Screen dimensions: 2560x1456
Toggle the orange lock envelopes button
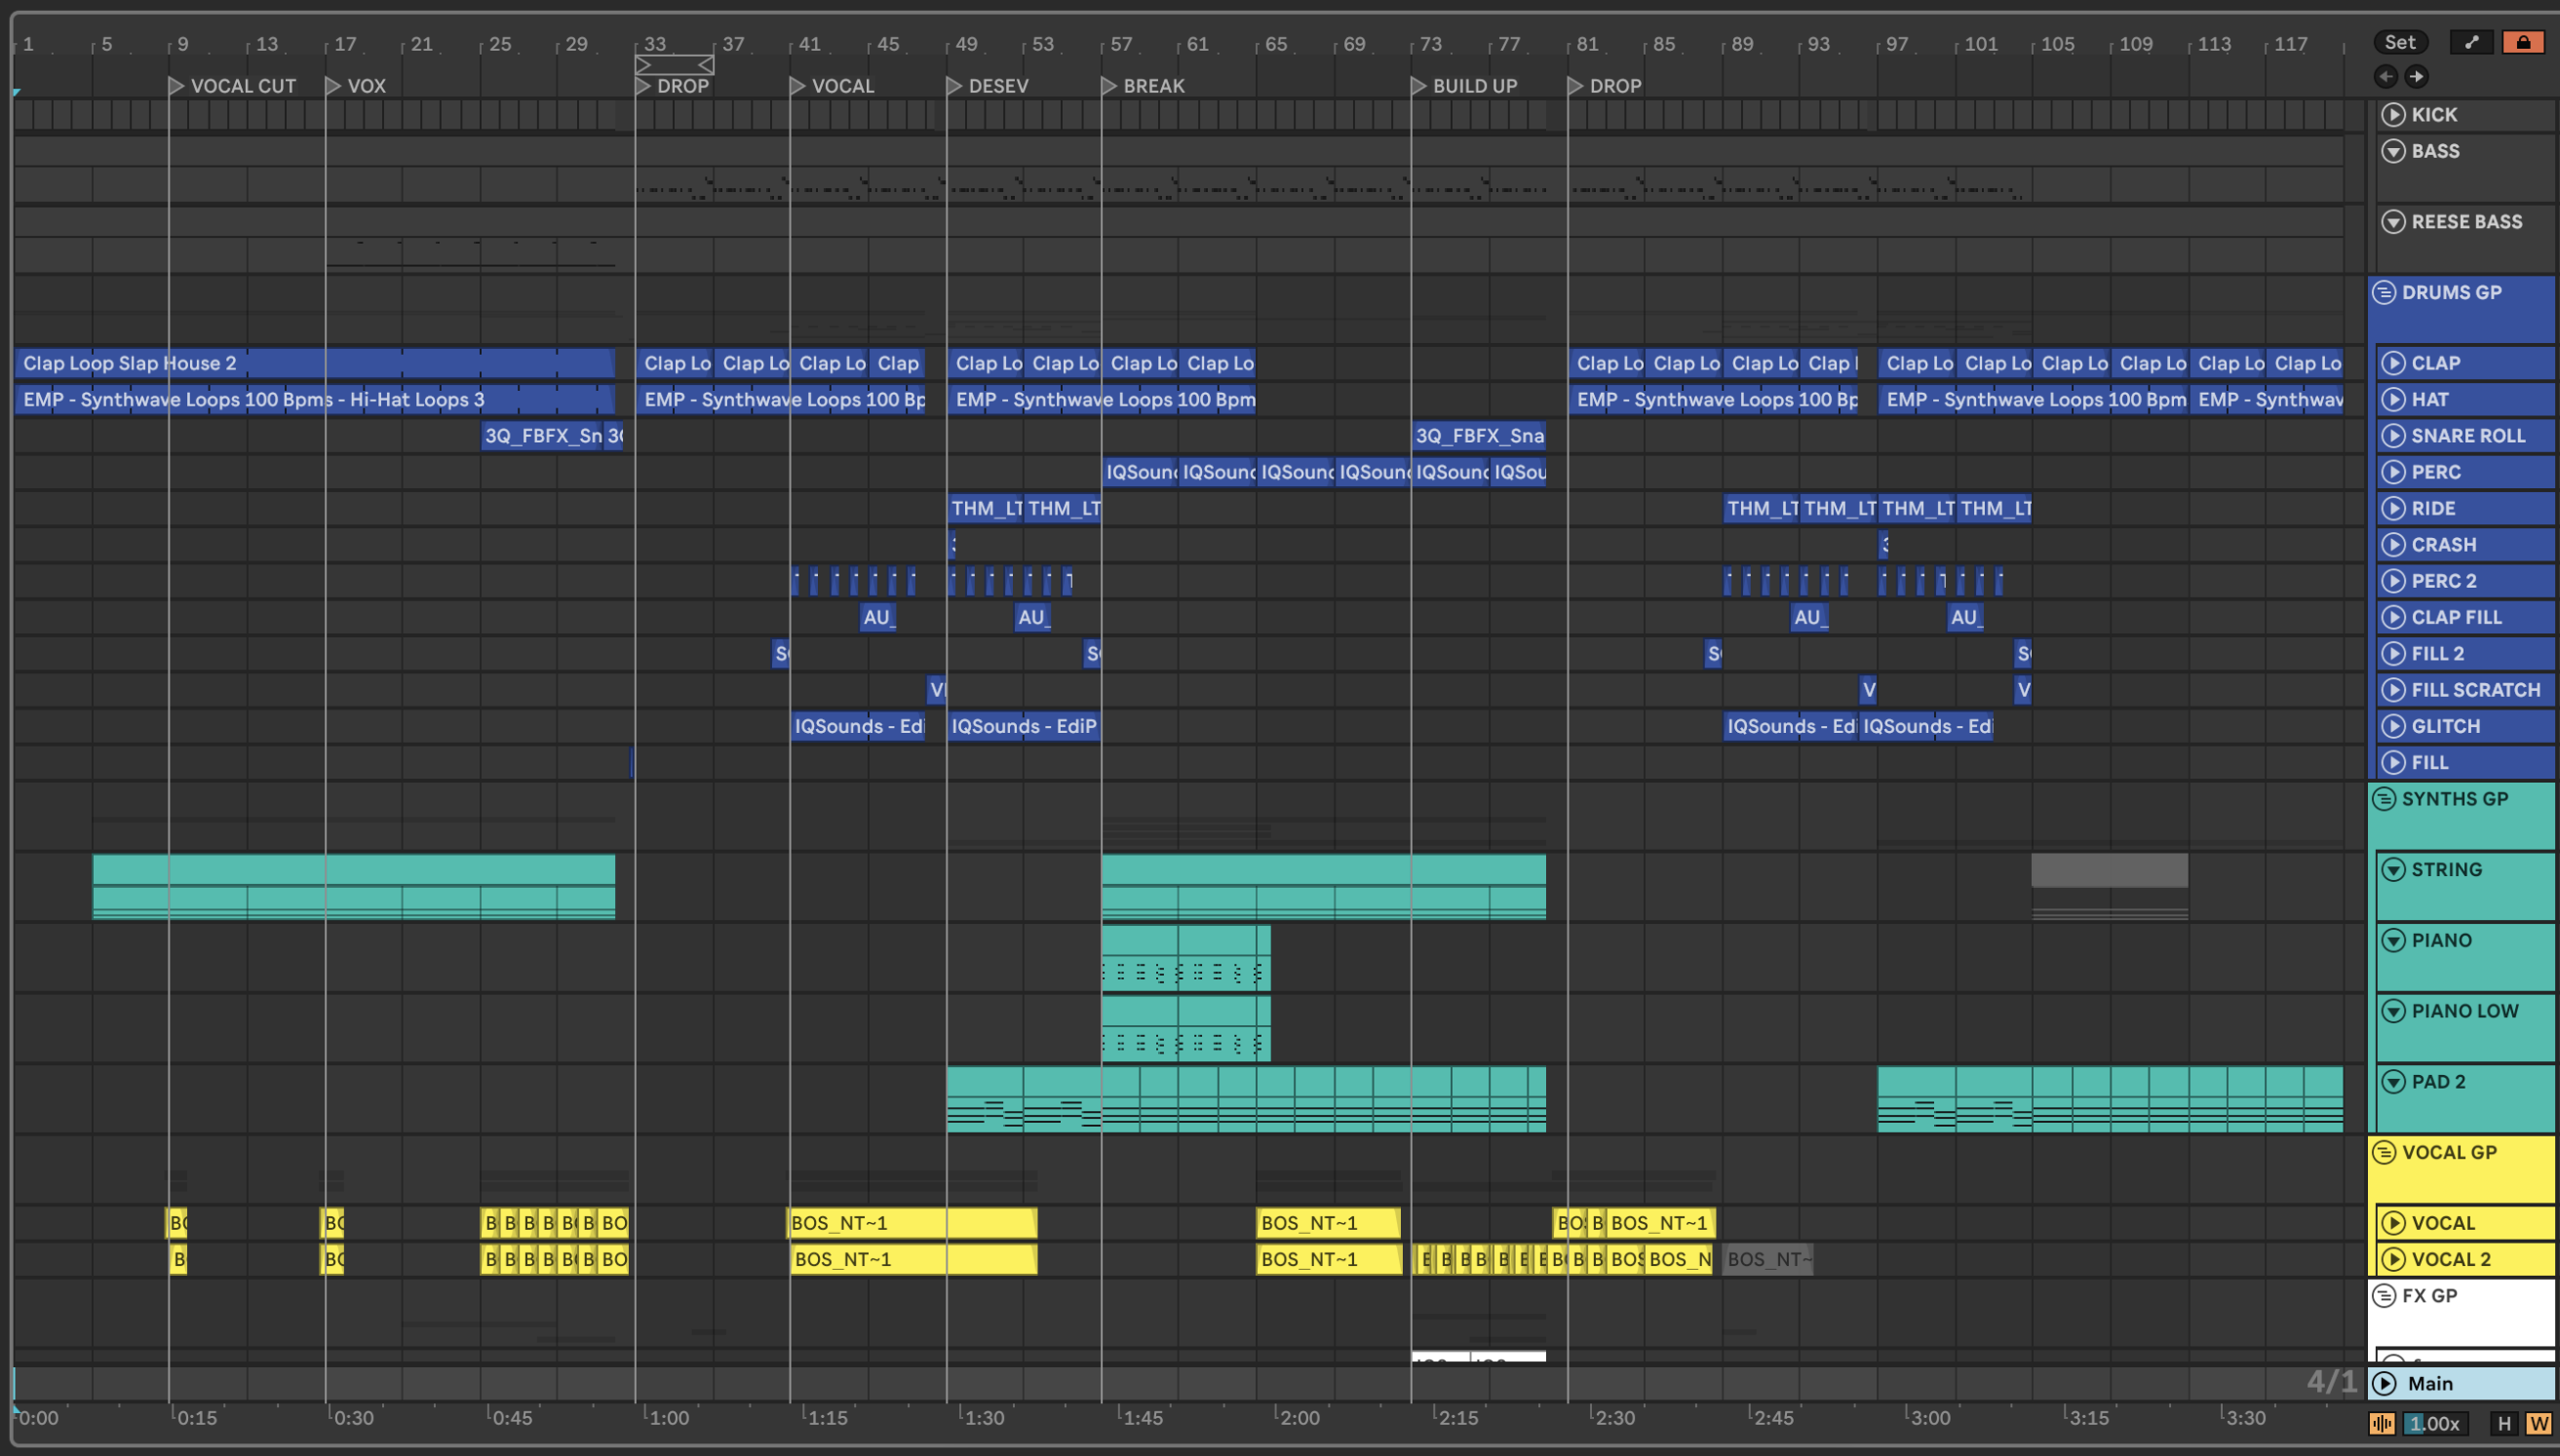pyautogui.click(x=2523, y=42)
